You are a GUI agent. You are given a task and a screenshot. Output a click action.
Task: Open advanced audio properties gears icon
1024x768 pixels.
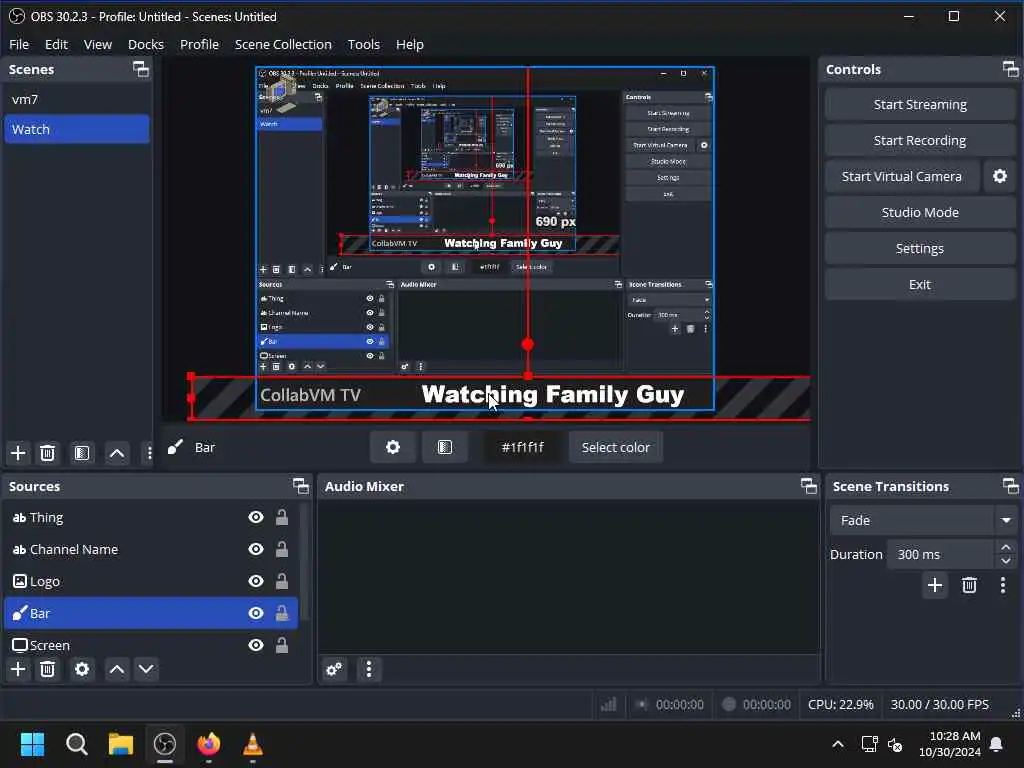coord(334,669)
